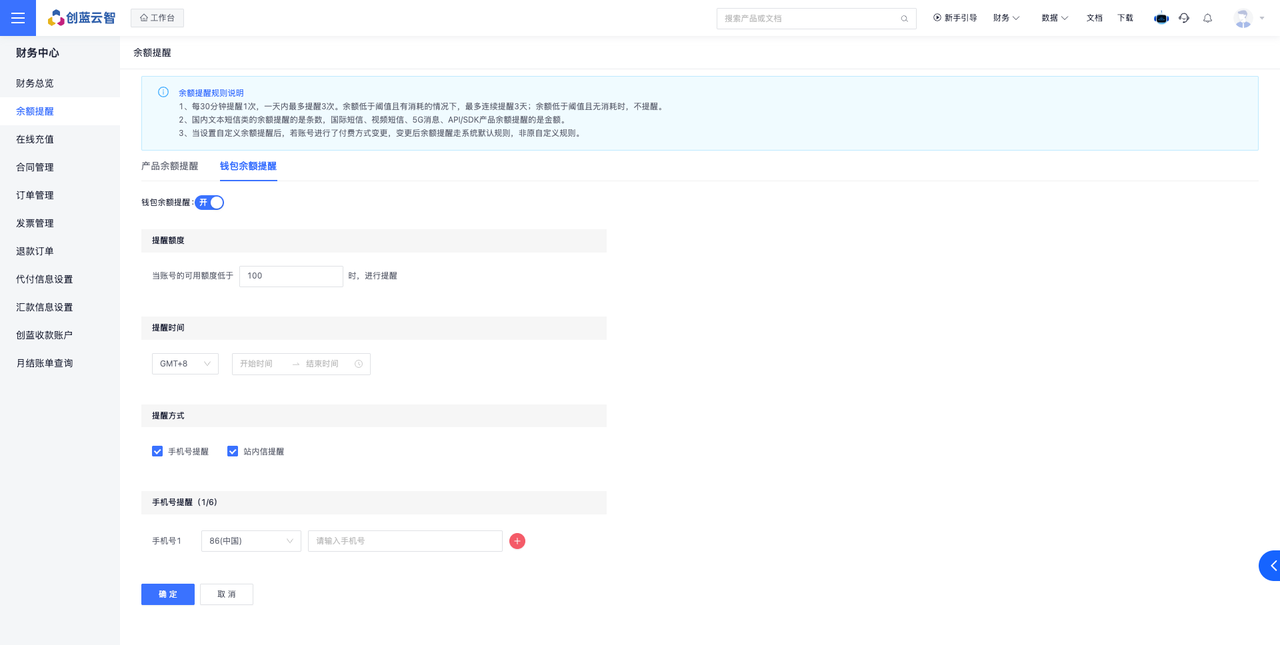Click red plus to add phone number
This screenshot has height=645, width=1280.
[x=517, y=541]
